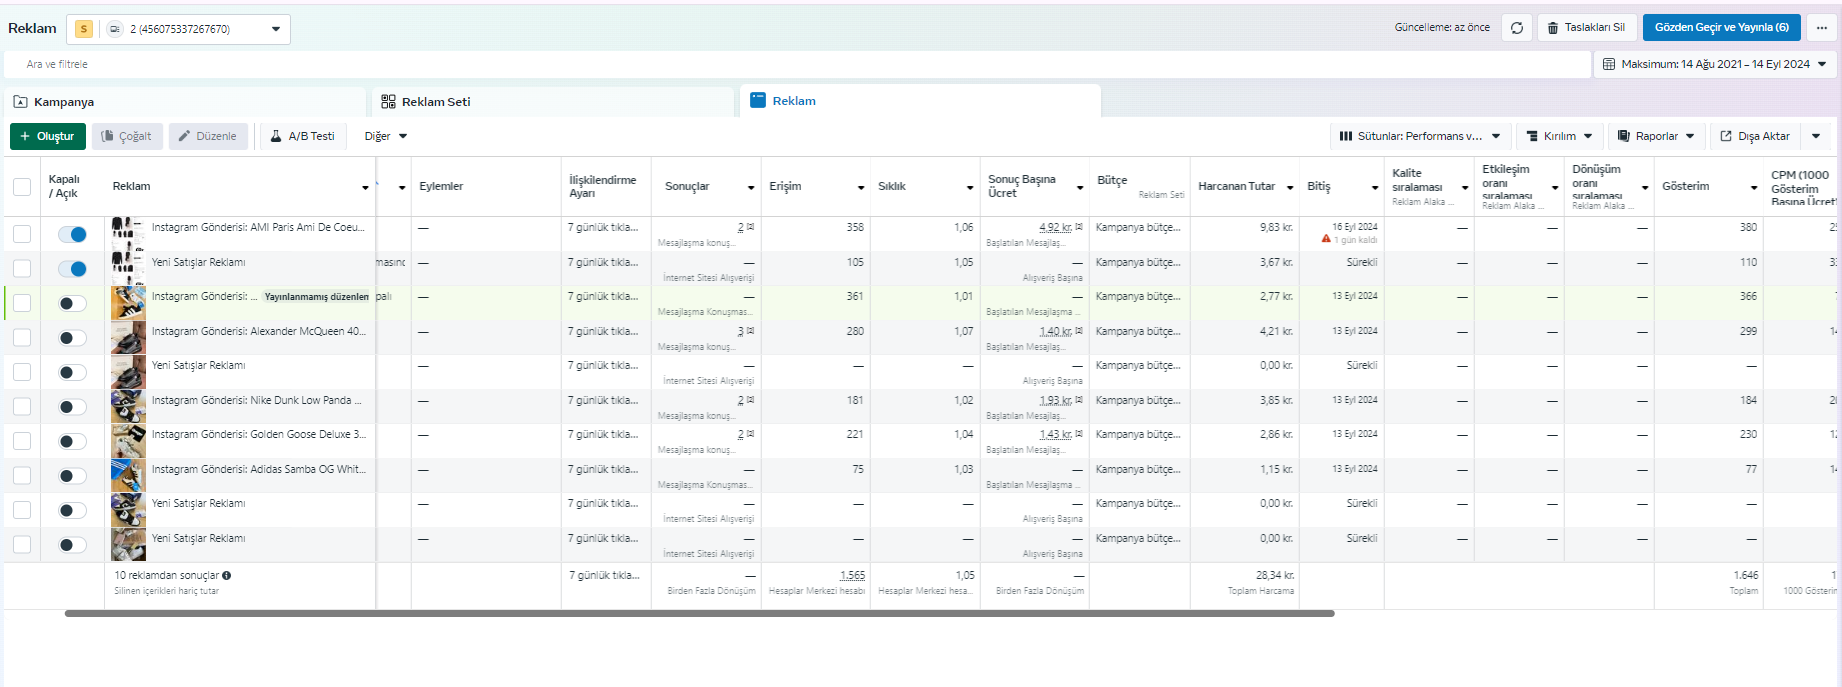Click the trash icon in Taslakları Sil
This screenshot has width=1842, height=687.
[1552, 28]
